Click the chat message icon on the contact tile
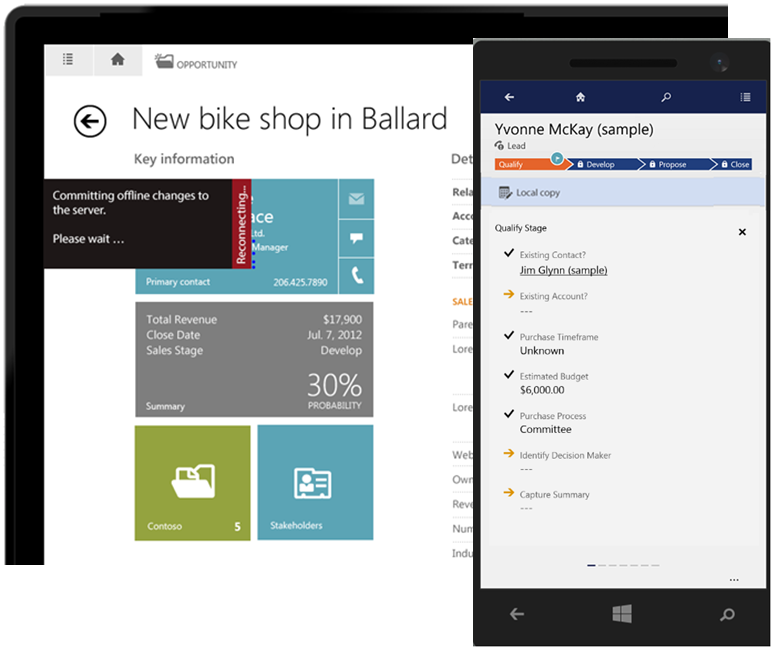 click(x=356, y=238)
